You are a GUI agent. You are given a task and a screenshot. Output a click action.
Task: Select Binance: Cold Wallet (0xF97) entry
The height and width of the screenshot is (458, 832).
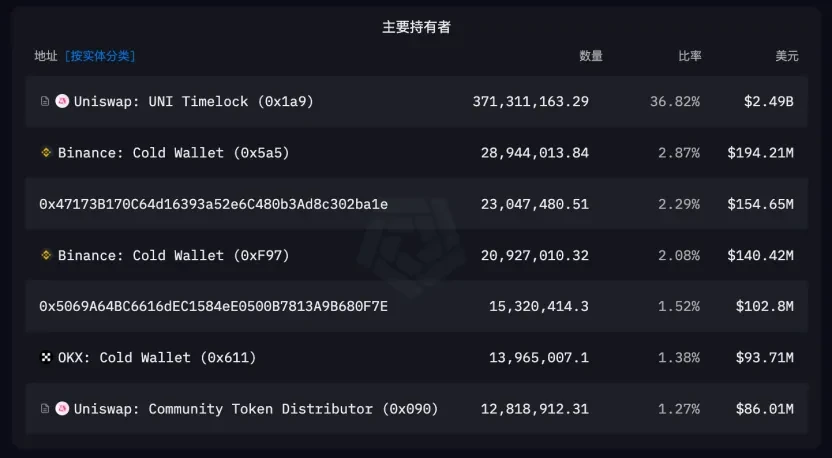pos(173,255)
